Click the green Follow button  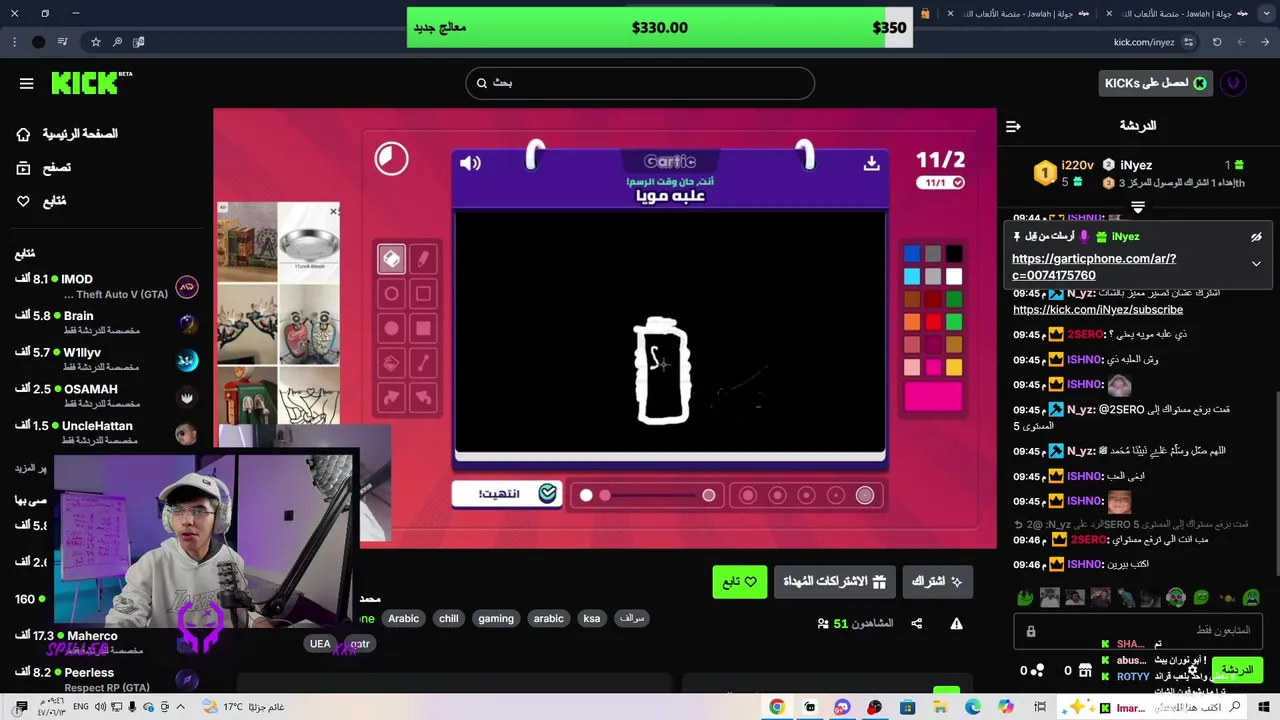740,582
